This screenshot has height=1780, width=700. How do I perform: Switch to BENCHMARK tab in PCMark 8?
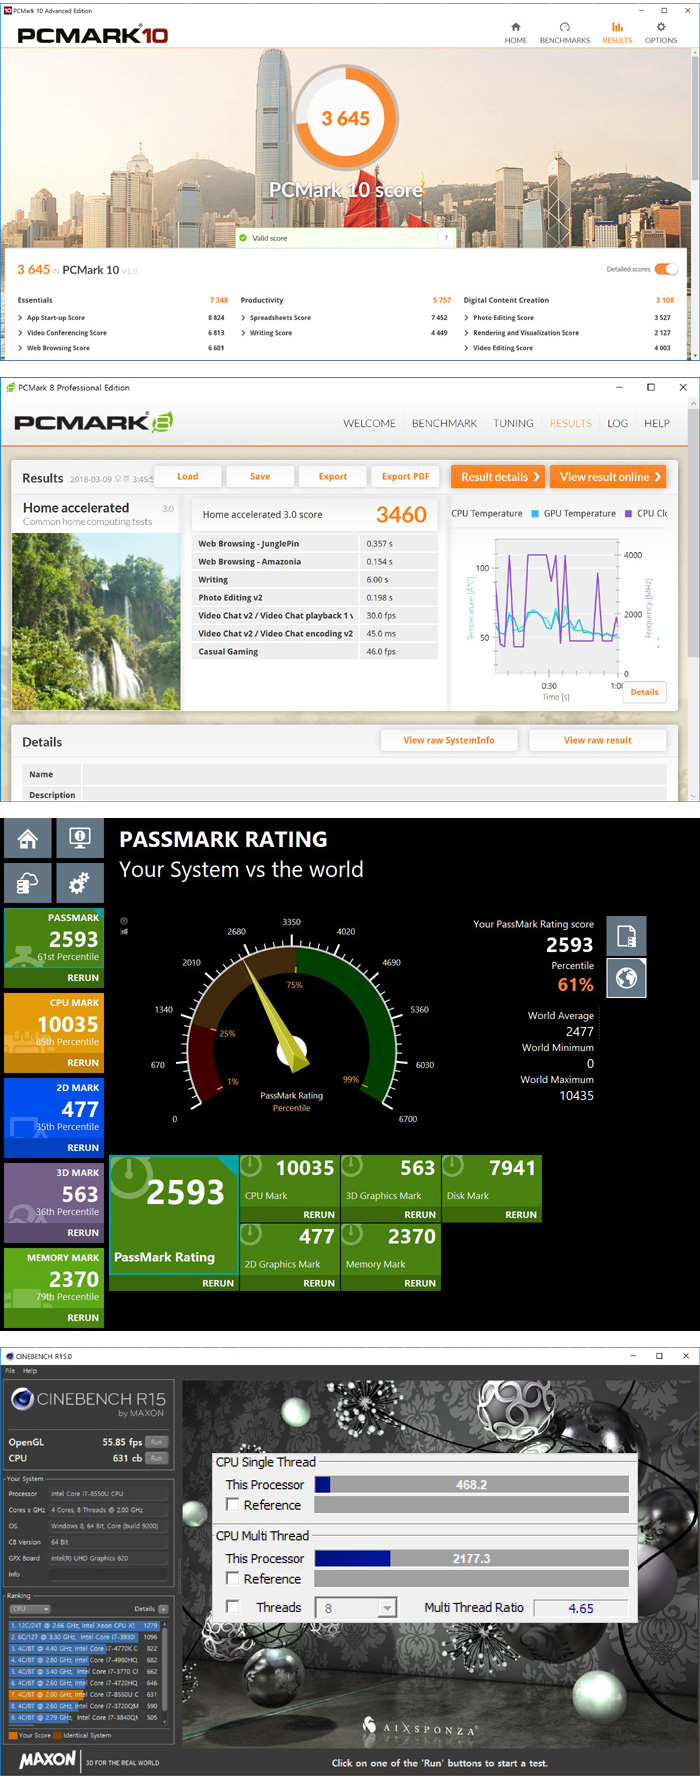(x=444, y=423)
